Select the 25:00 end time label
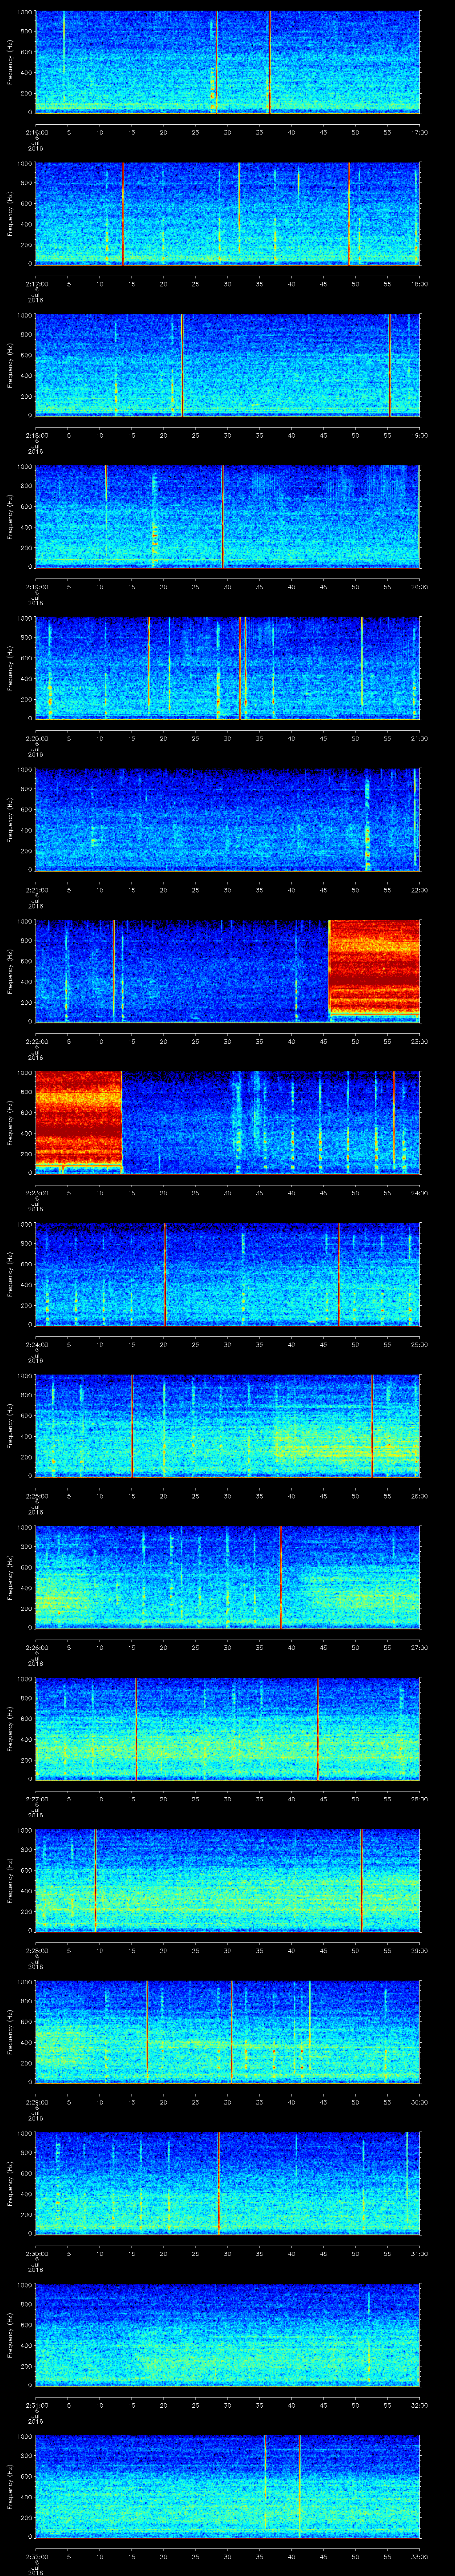Image resolution: width=455 pixels, height=2576 pixels. (x=419, y=1344)
